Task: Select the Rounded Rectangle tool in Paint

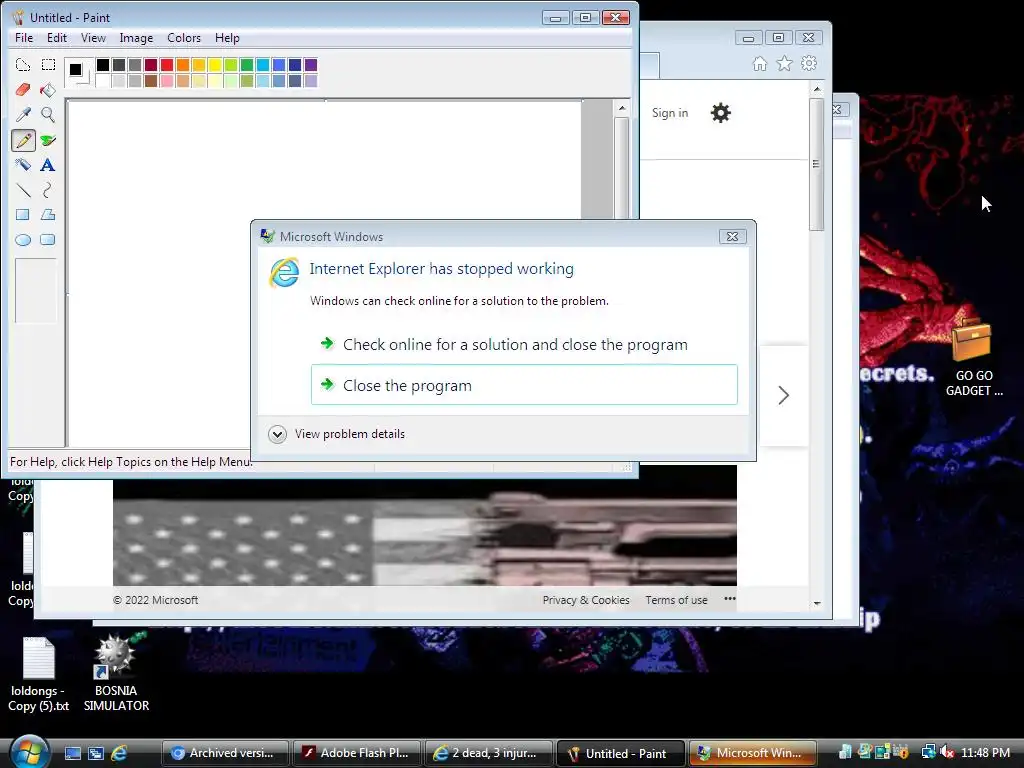Action: pos(48,240)
